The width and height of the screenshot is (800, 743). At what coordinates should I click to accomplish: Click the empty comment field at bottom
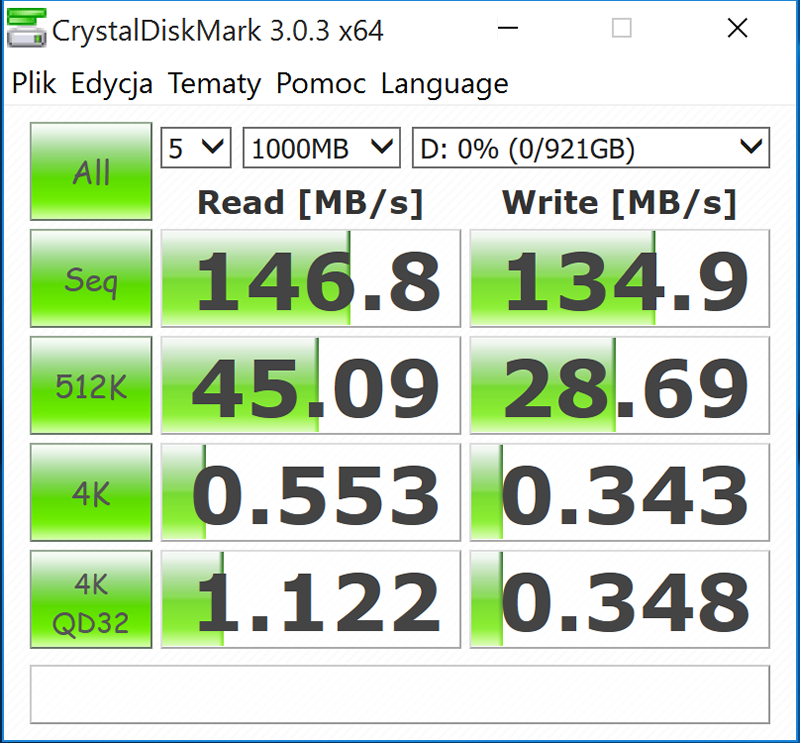tap(400, 694)
